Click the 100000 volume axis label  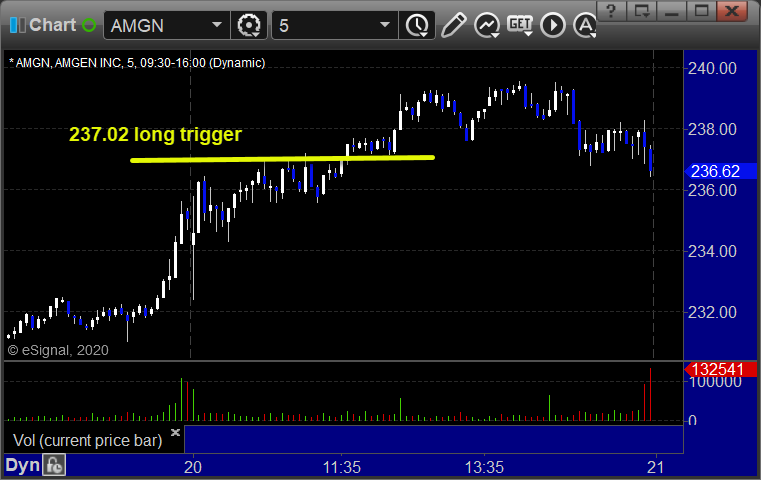(x=716, y=382)
